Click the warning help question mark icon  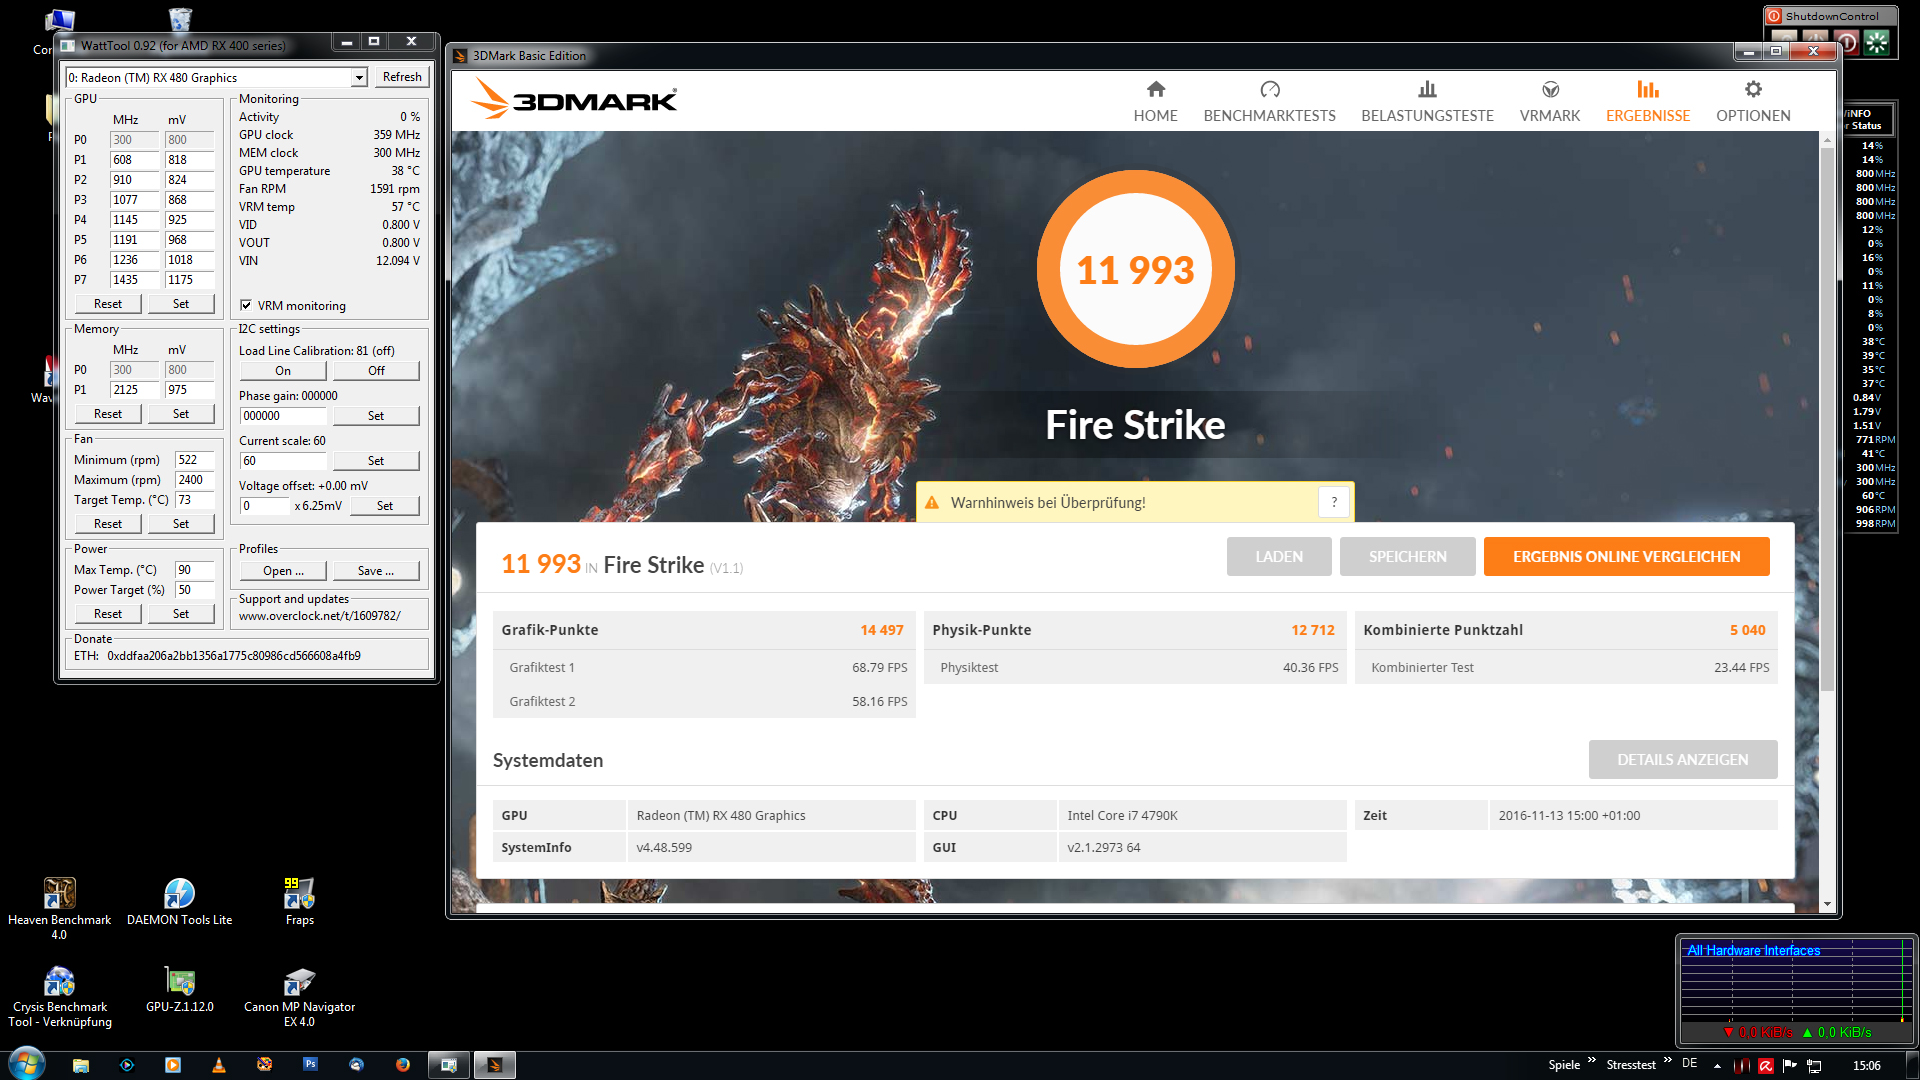tap(1333, 502)
